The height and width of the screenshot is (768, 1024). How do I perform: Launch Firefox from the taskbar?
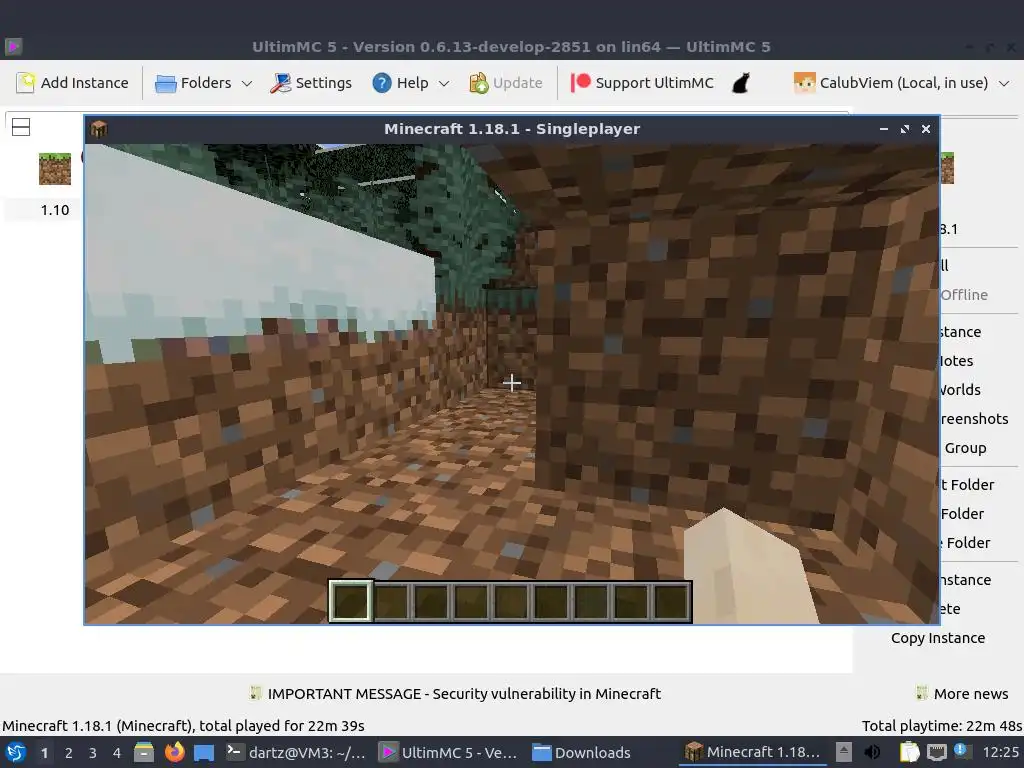(174, 752)
